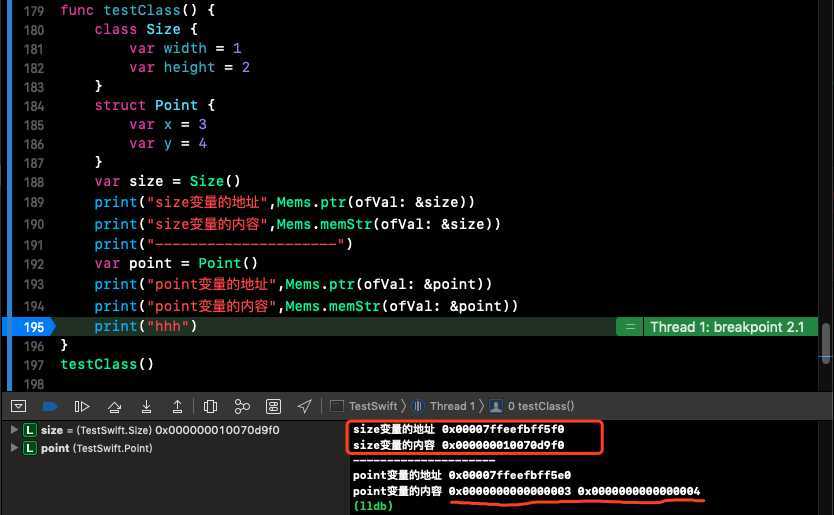The image size is (834, 515).
Task: Click 'var x = 3' on line 185
Action: 168,124
